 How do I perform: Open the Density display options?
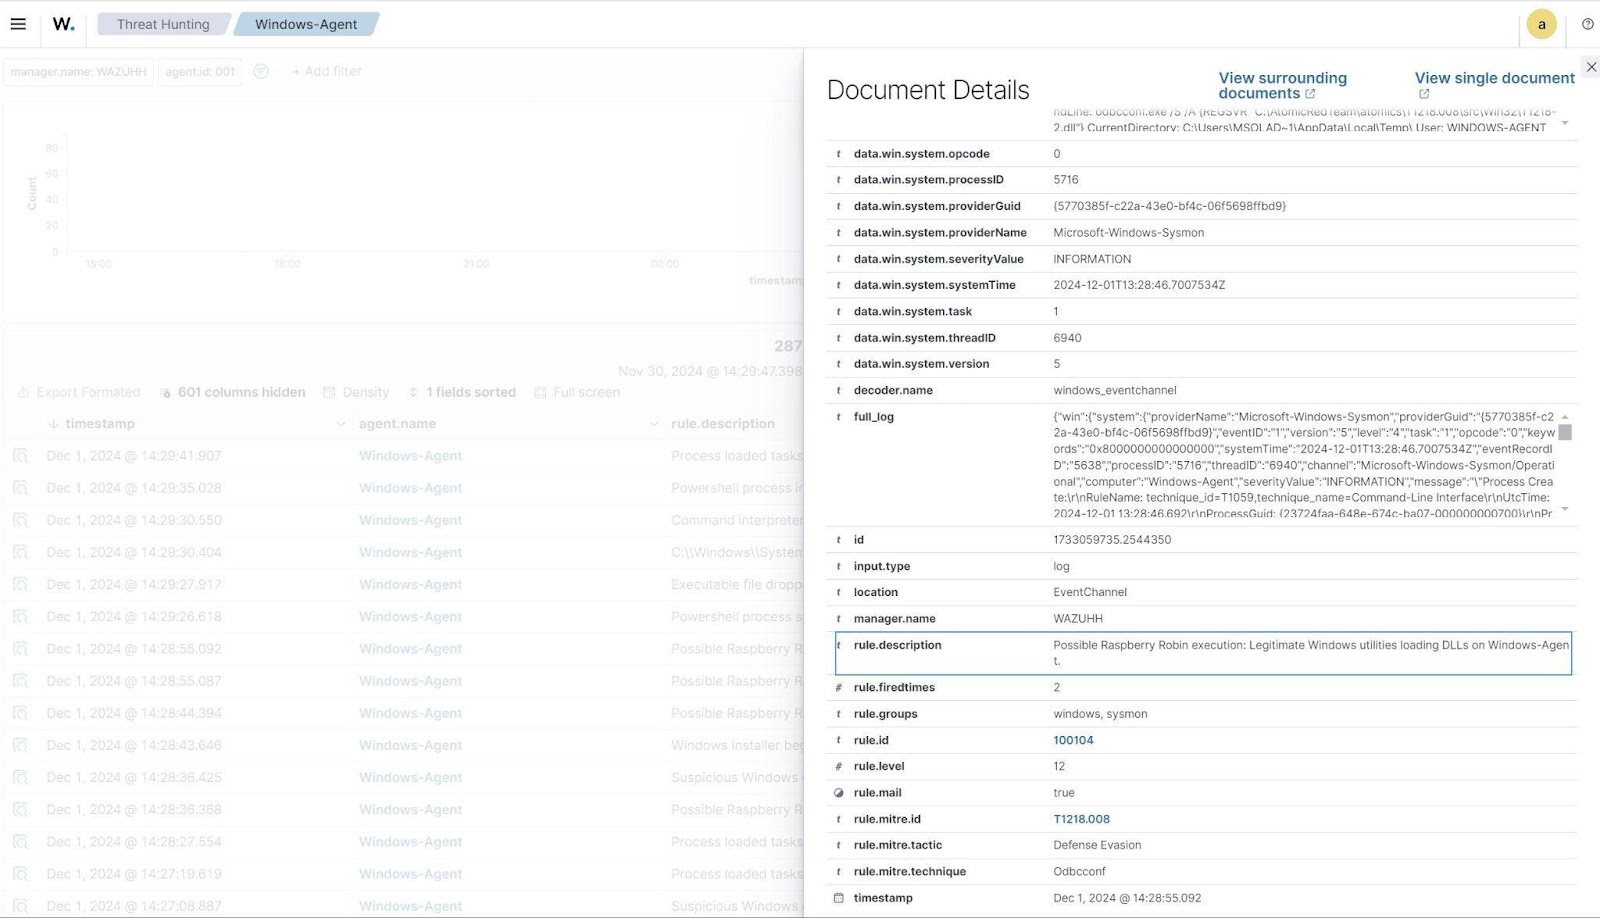(x=356, y=392)
